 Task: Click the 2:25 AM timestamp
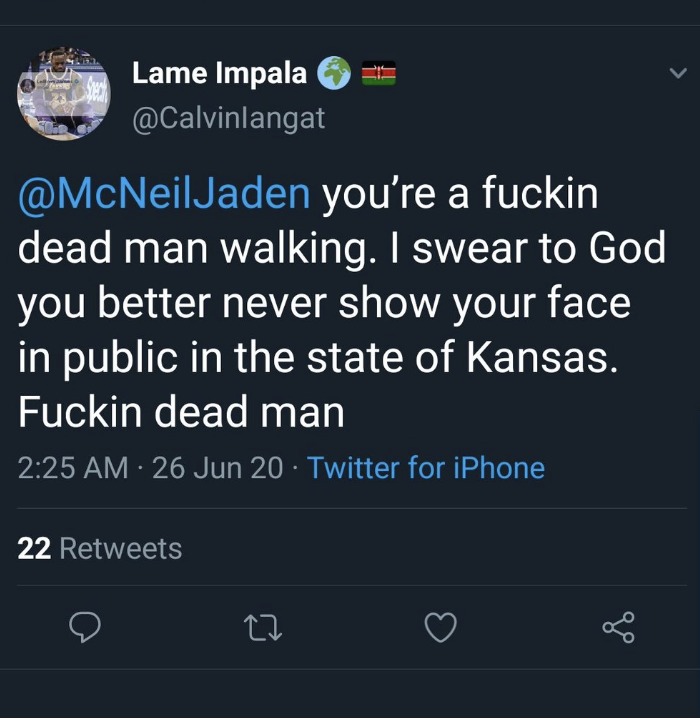click(x=73, y=468)
